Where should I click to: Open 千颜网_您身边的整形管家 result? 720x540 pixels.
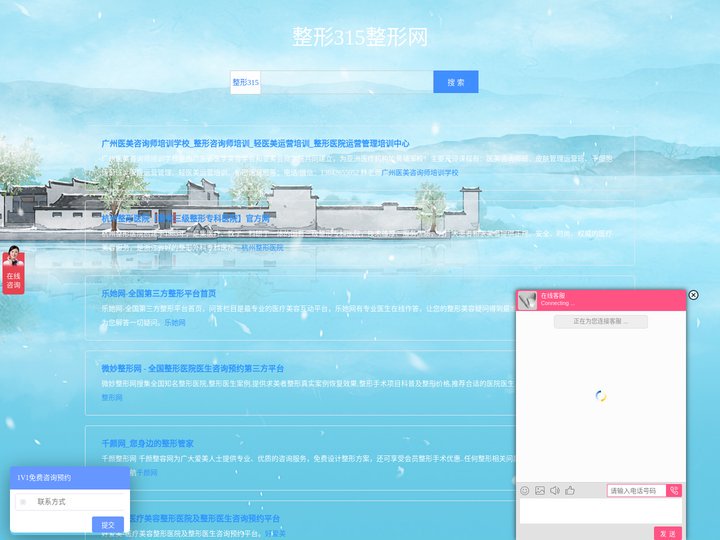pyautogui.click(x=147, y=444)
